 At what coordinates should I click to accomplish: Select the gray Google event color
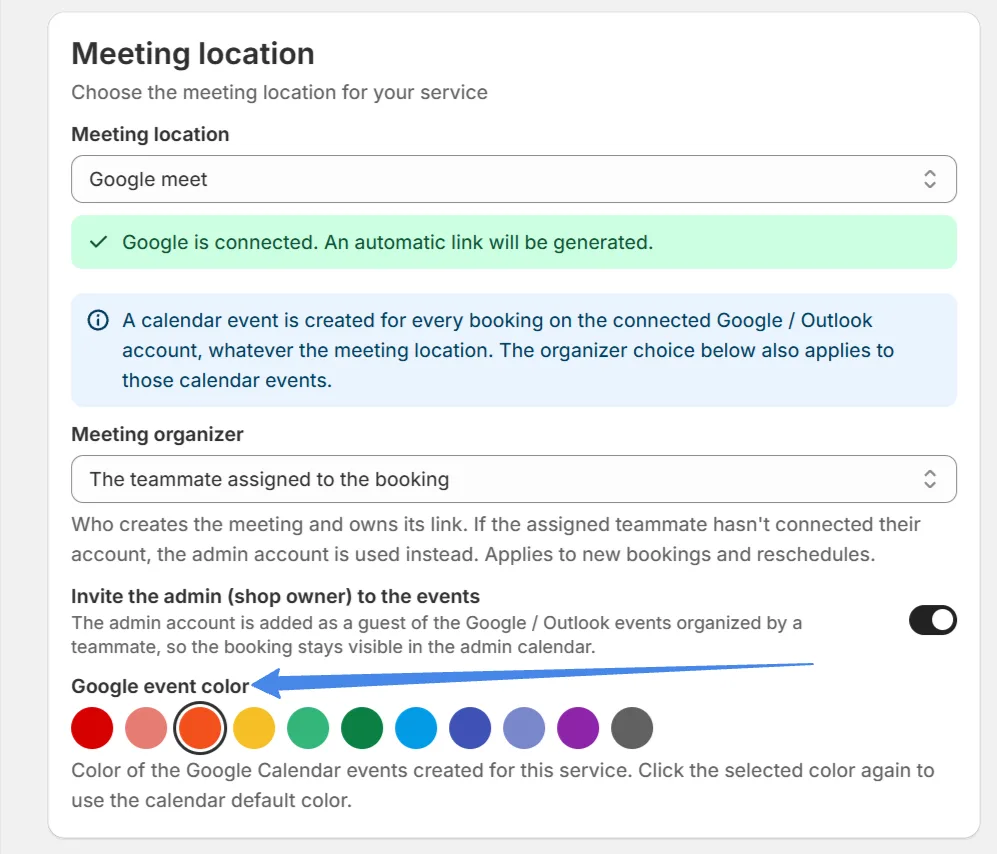click(633, 727)
